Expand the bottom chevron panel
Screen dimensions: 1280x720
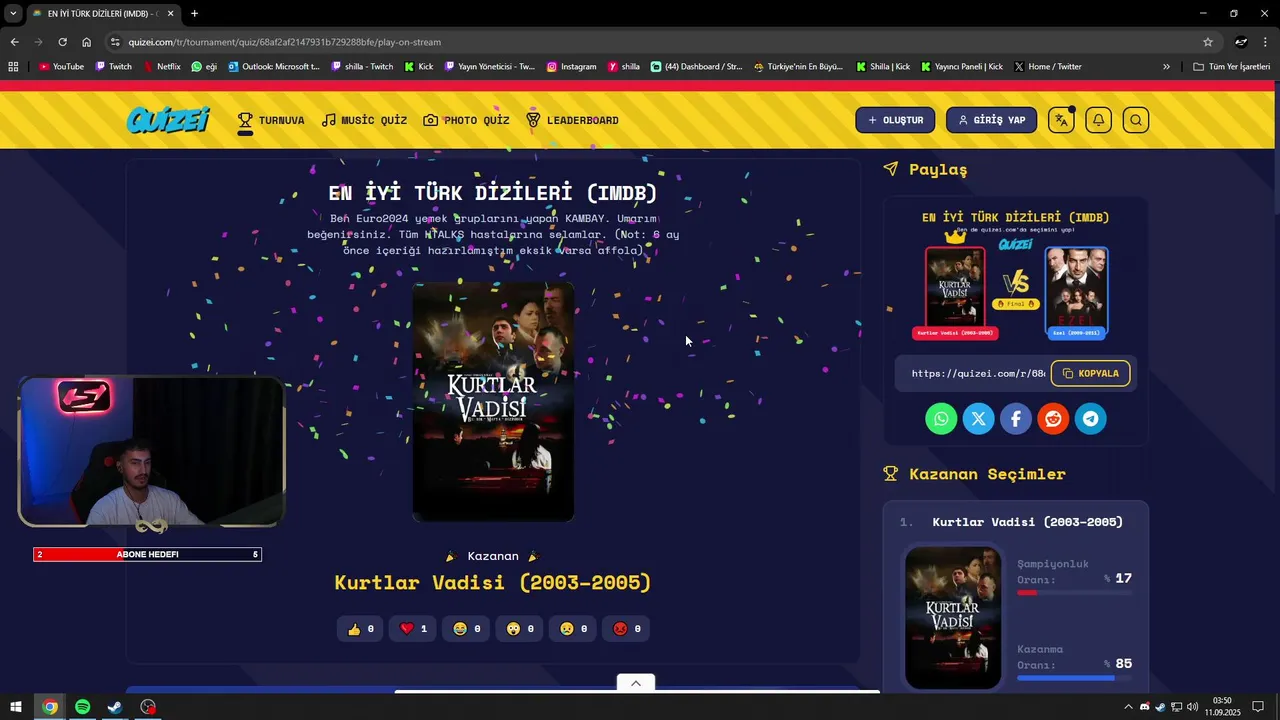click(x=635, y=683)
